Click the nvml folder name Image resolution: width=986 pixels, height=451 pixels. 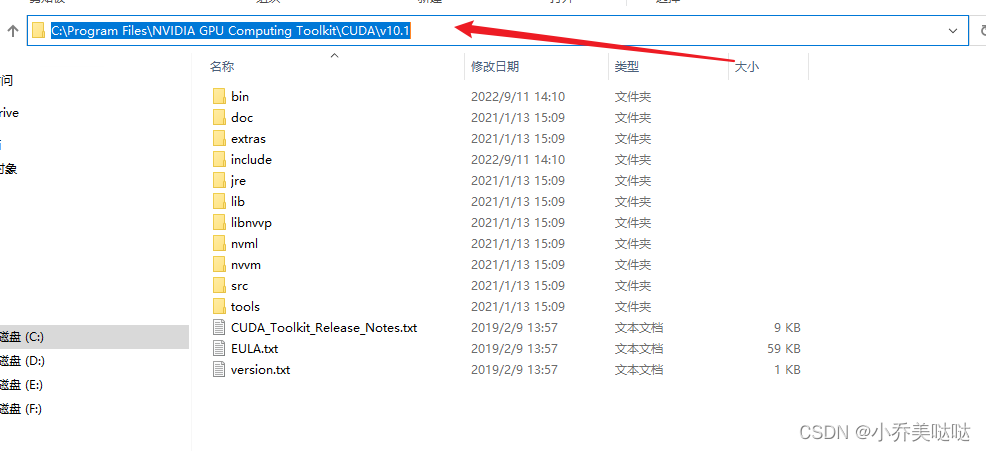tap(244, 243)
